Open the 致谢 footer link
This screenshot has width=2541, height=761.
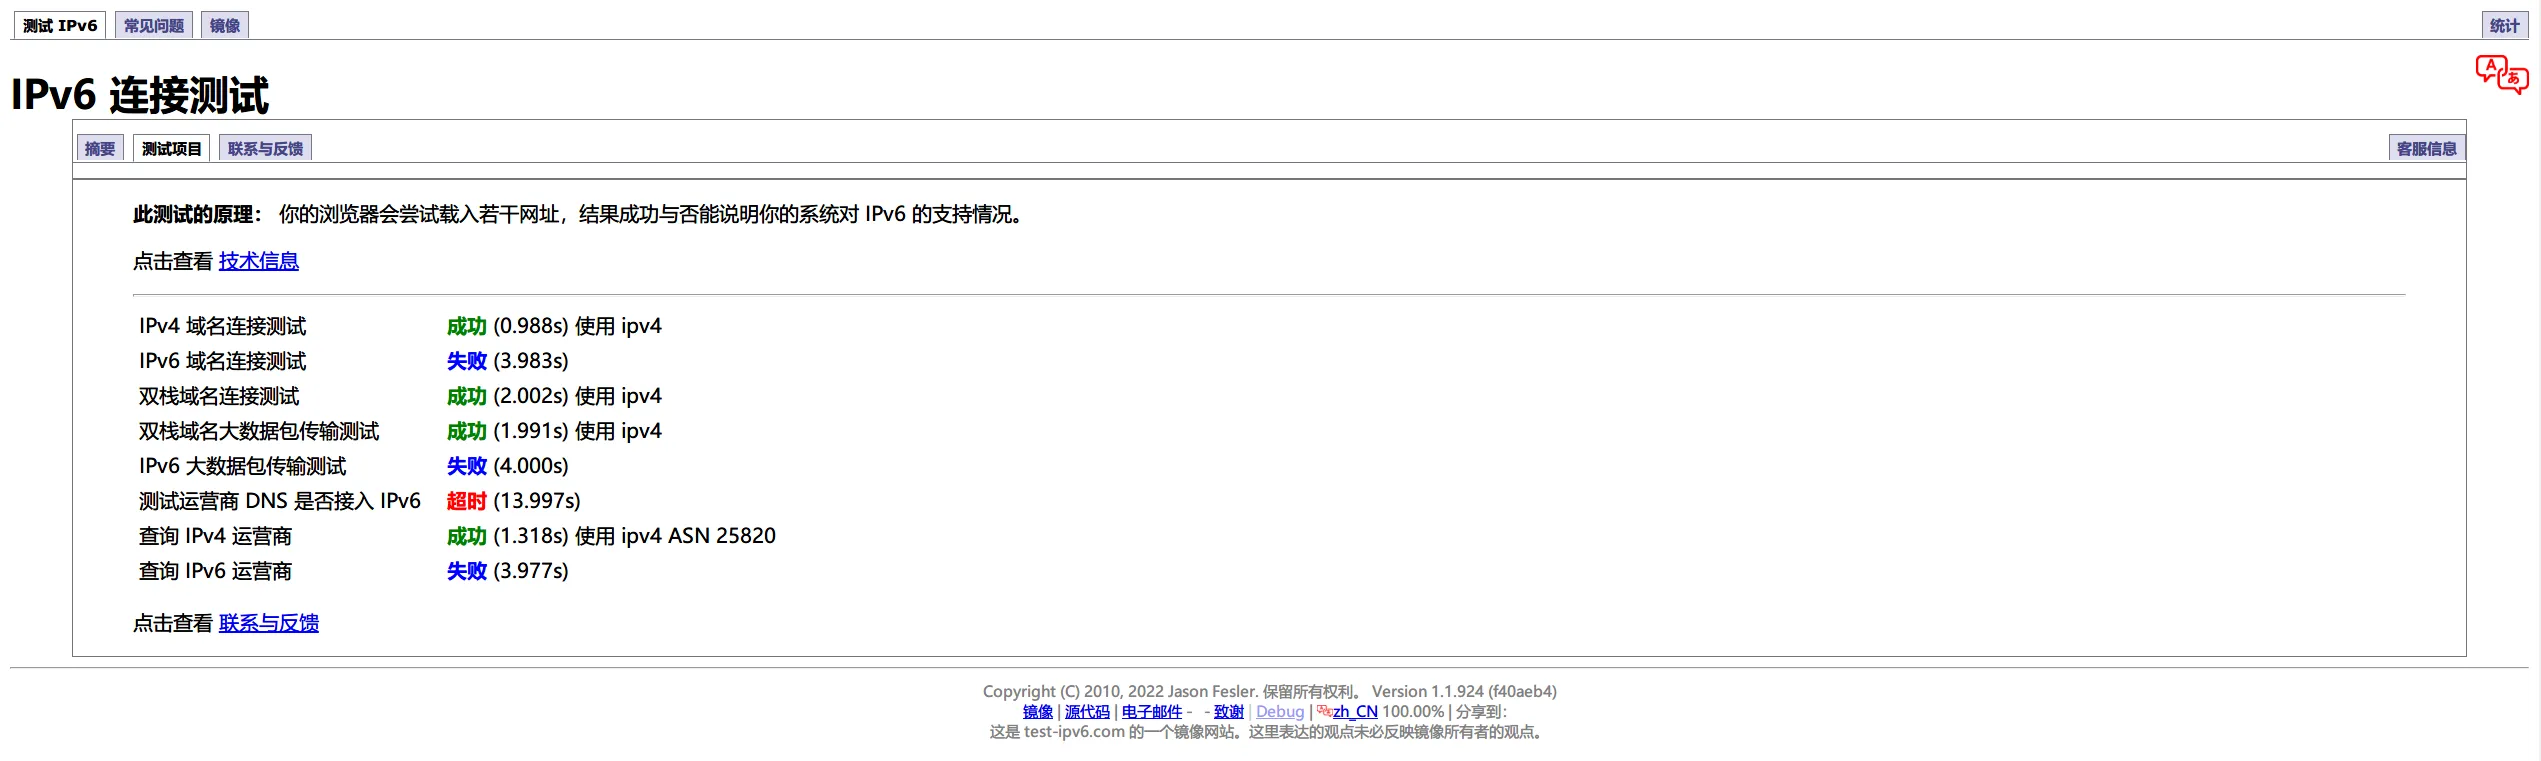(x=1229, y=712)
